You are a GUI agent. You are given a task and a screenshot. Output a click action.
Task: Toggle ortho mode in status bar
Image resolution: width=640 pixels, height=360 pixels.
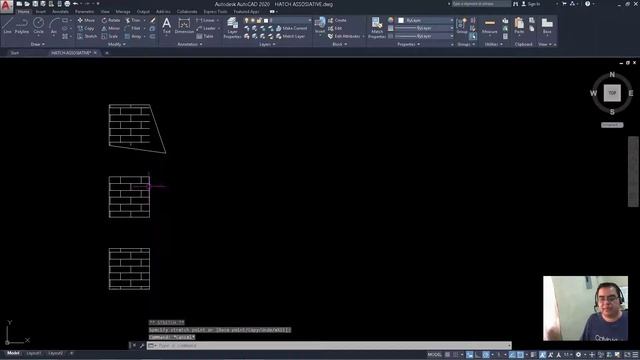coord(478,355)
